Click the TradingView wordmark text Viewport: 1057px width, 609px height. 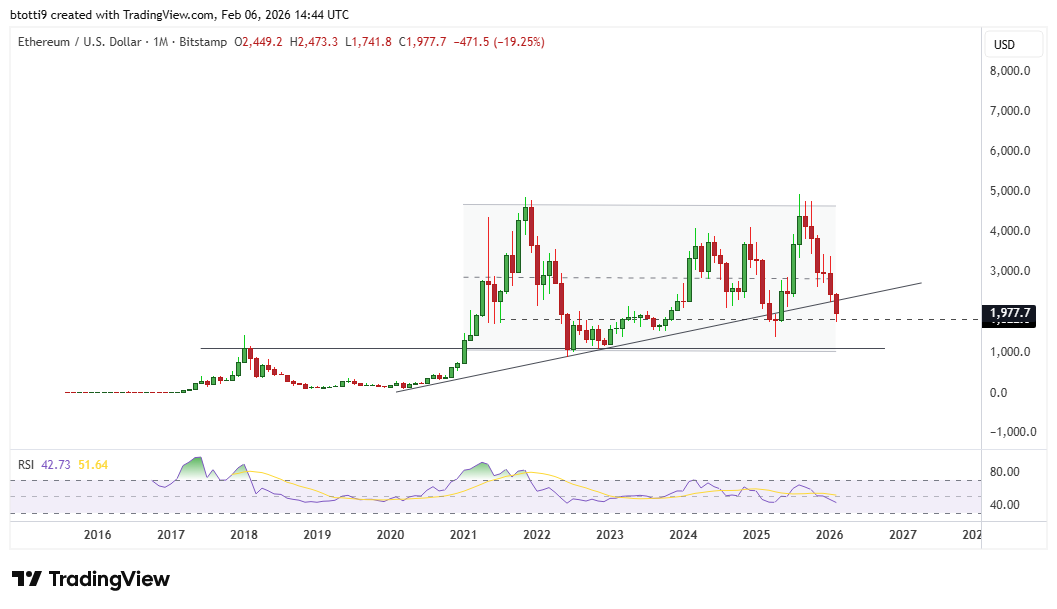tap(113, 579)
